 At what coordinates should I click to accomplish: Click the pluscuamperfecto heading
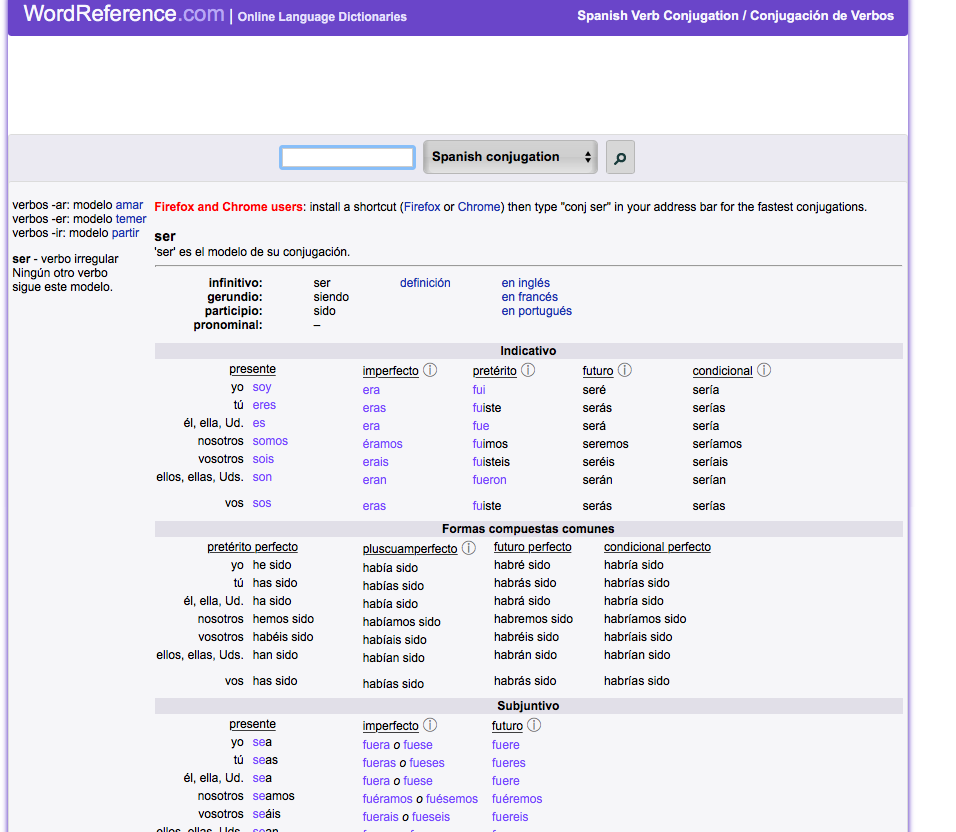410,549
